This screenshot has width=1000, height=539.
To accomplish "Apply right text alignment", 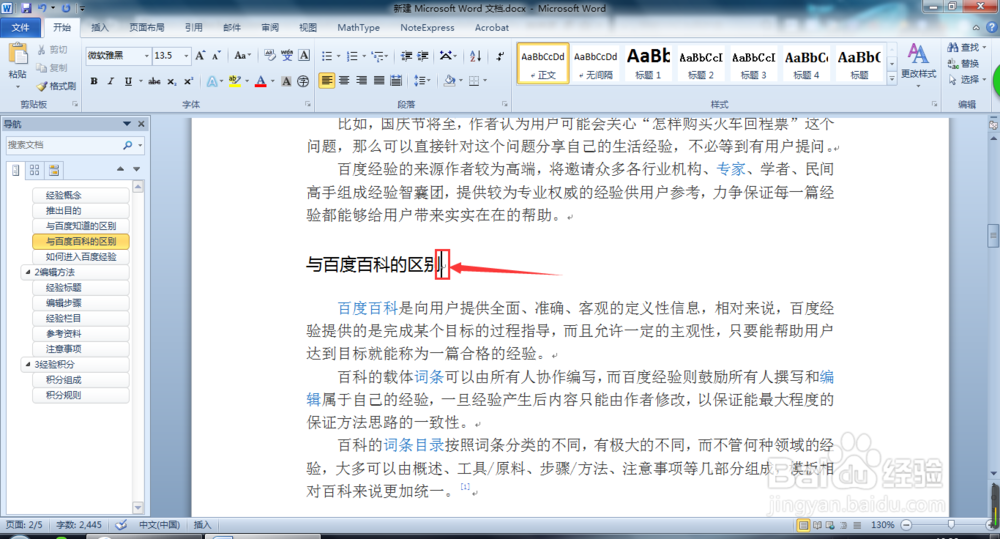I will click(362, 81).
